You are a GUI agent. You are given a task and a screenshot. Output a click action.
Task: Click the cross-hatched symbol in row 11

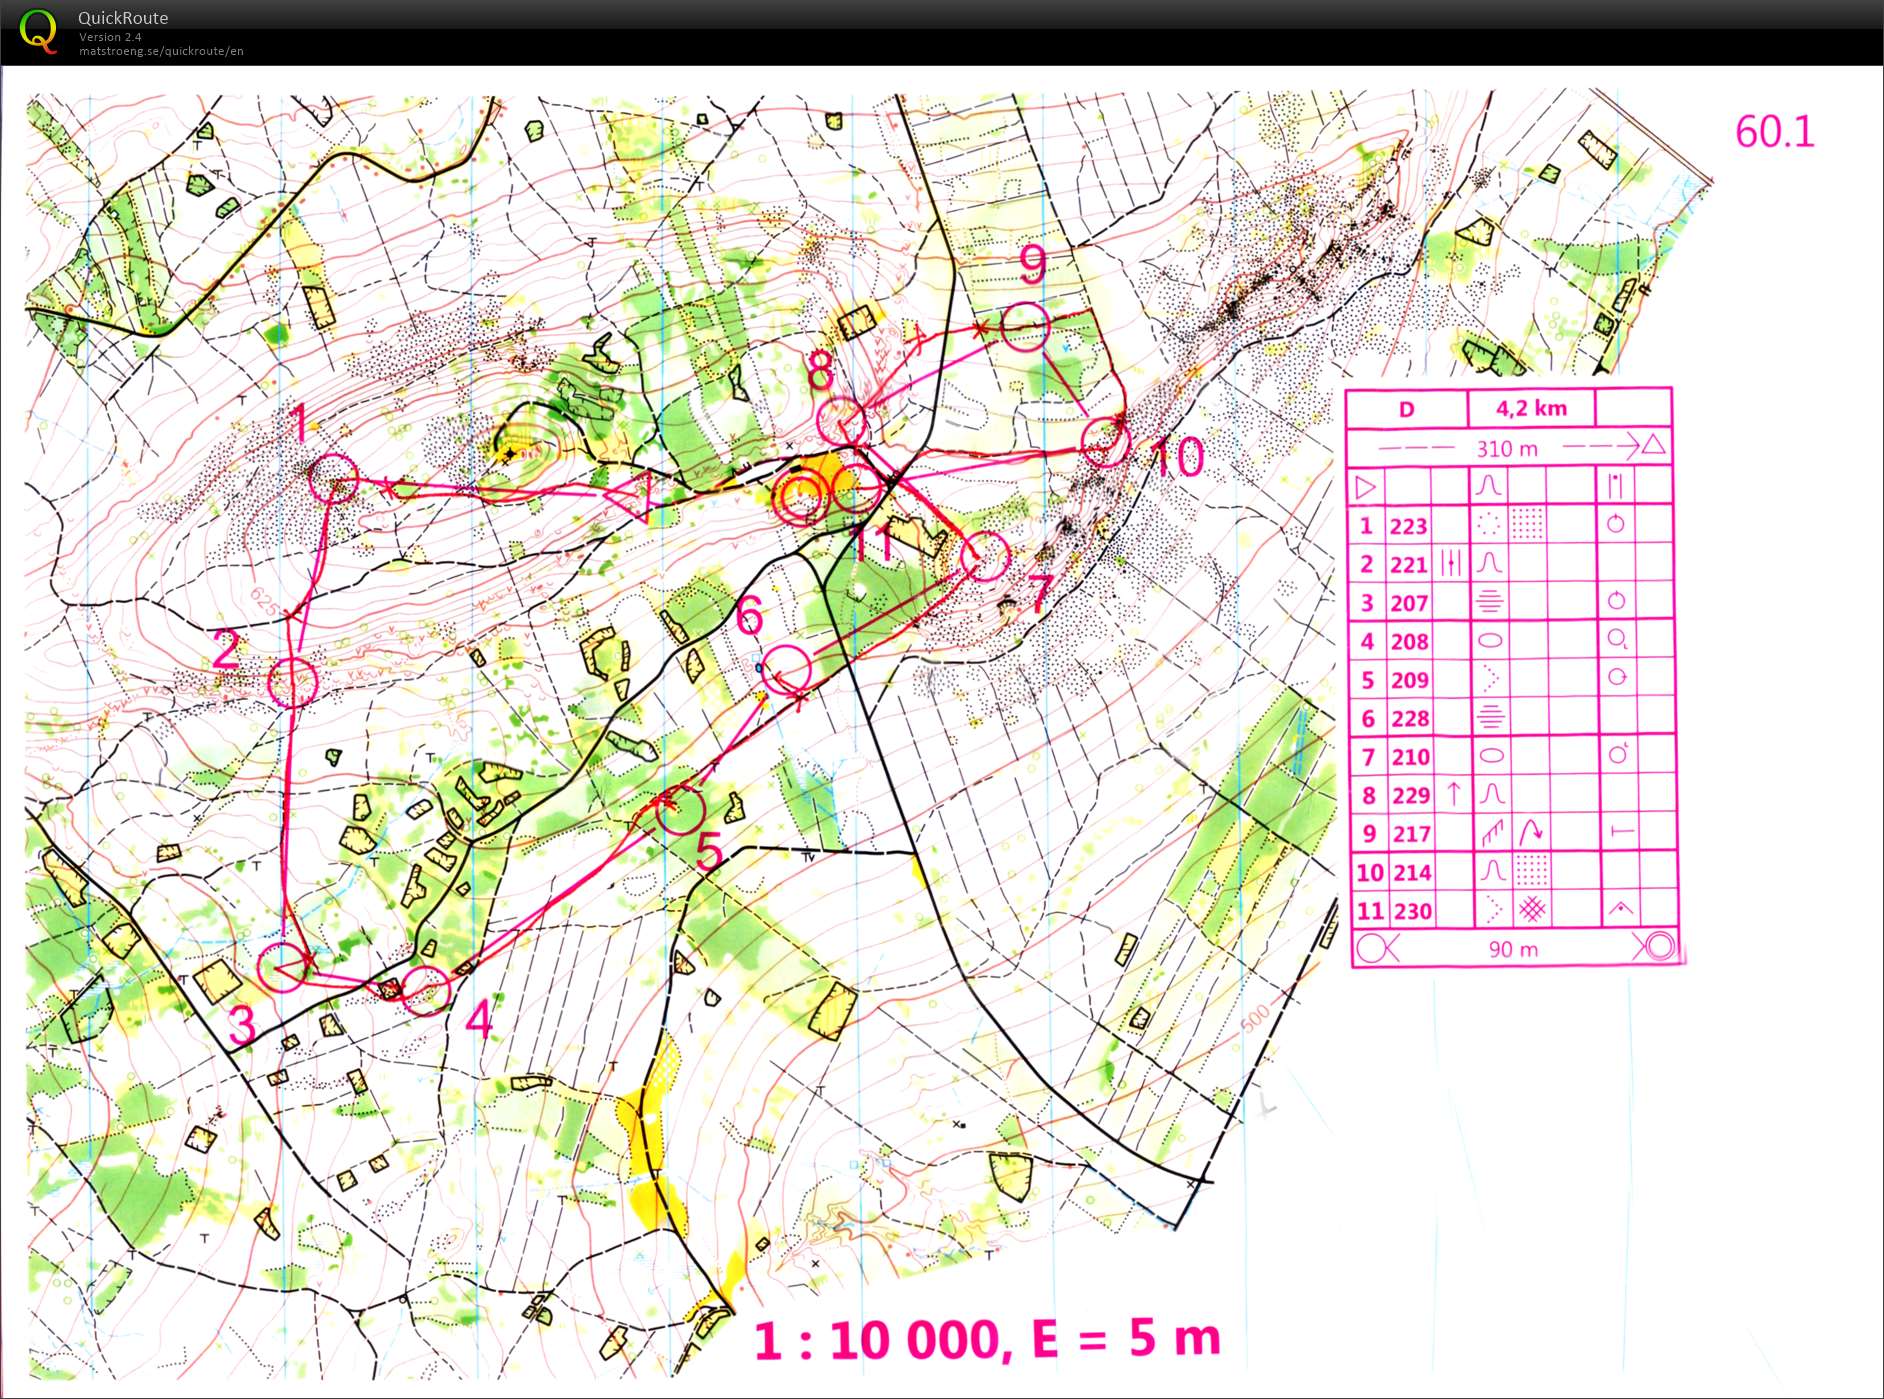1532,909
